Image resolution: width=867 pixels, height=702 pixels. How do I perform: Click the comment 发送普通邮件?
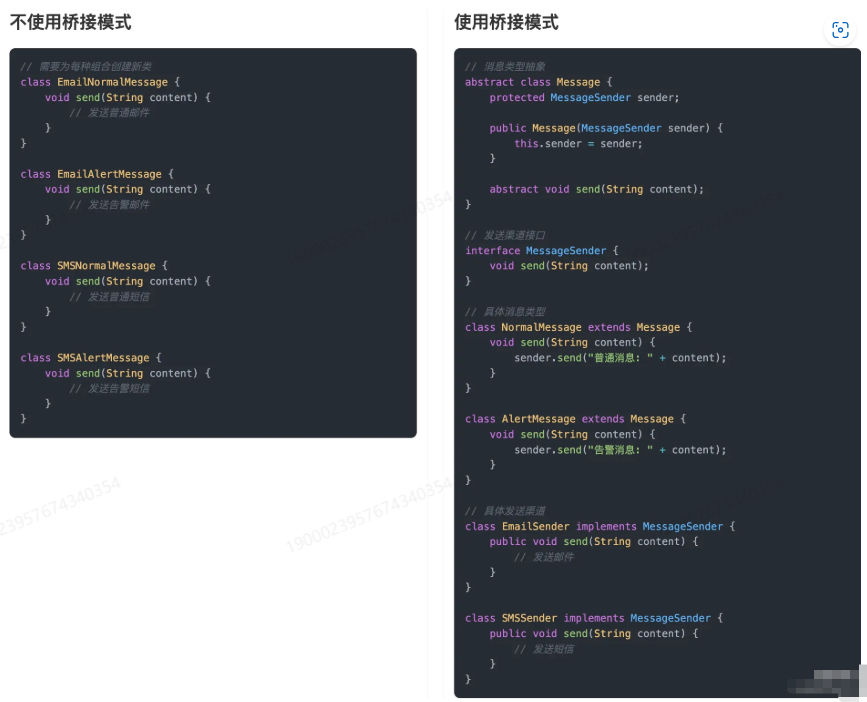(x=109, y=113)
